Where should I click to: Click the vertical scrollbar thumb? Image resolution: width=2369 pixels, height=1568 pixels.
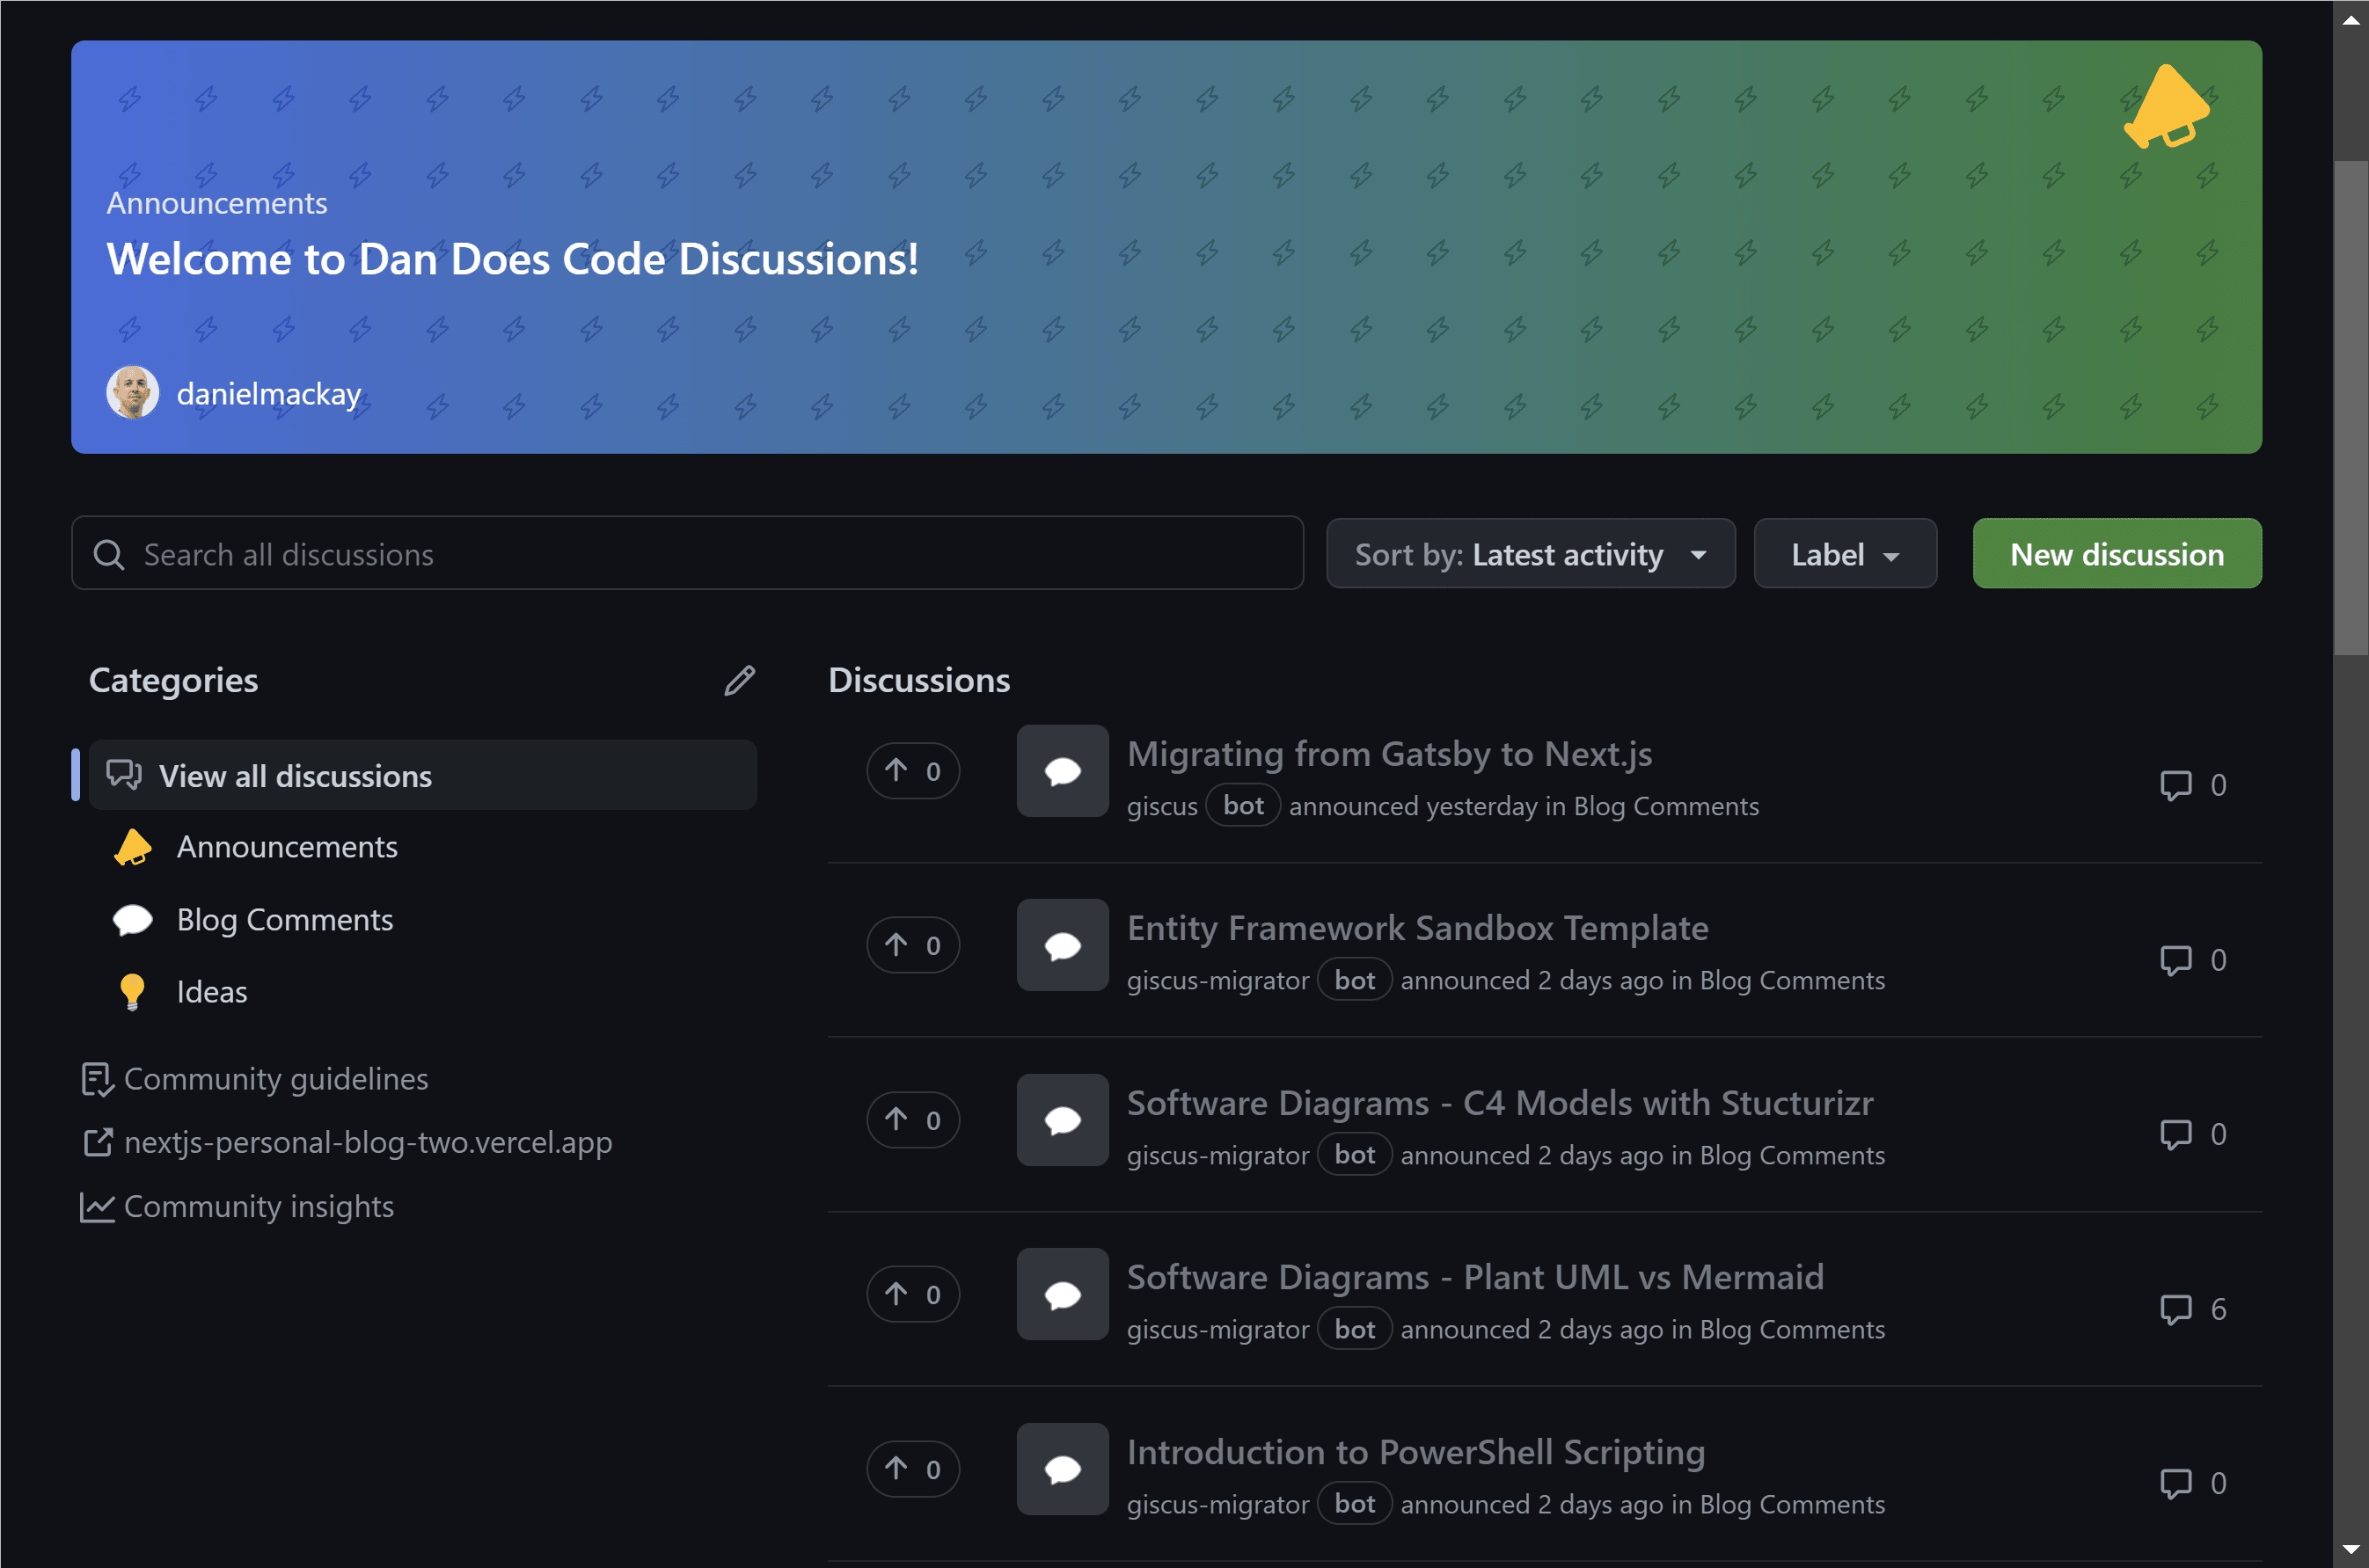pos(2351,407)
